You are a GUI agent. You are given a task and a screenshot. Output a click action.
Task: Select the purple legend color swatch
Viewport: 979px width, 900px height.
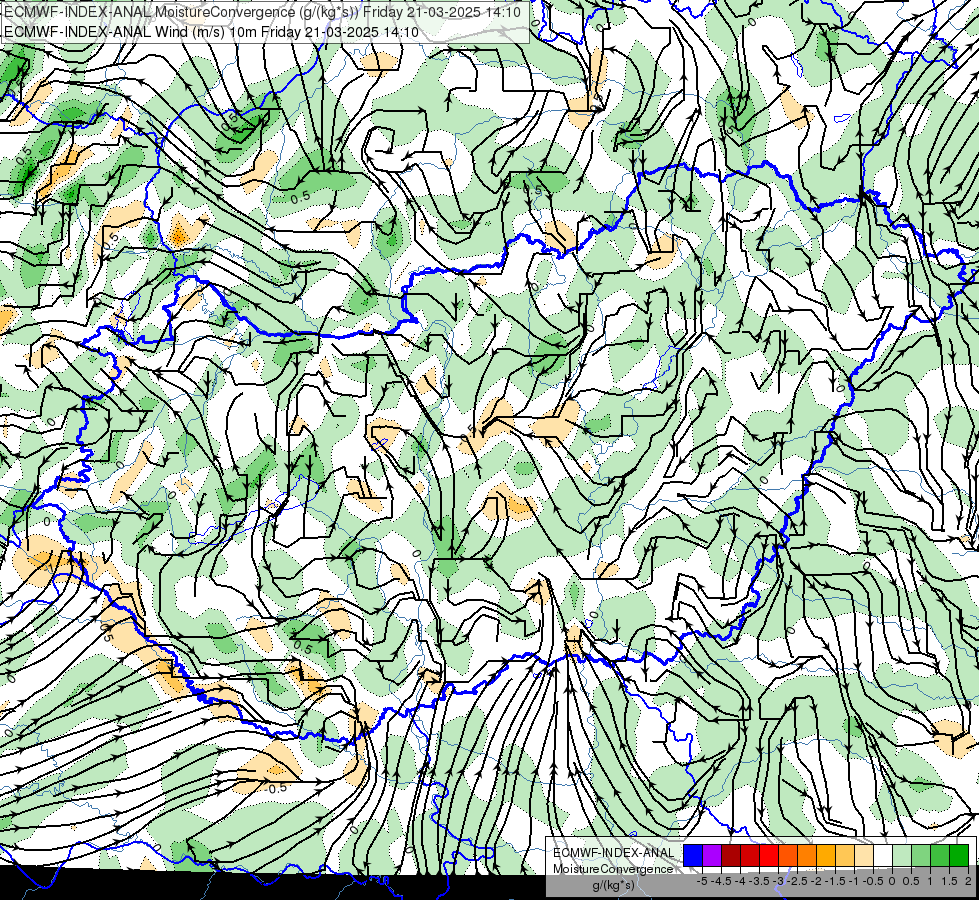pos(712,855)
